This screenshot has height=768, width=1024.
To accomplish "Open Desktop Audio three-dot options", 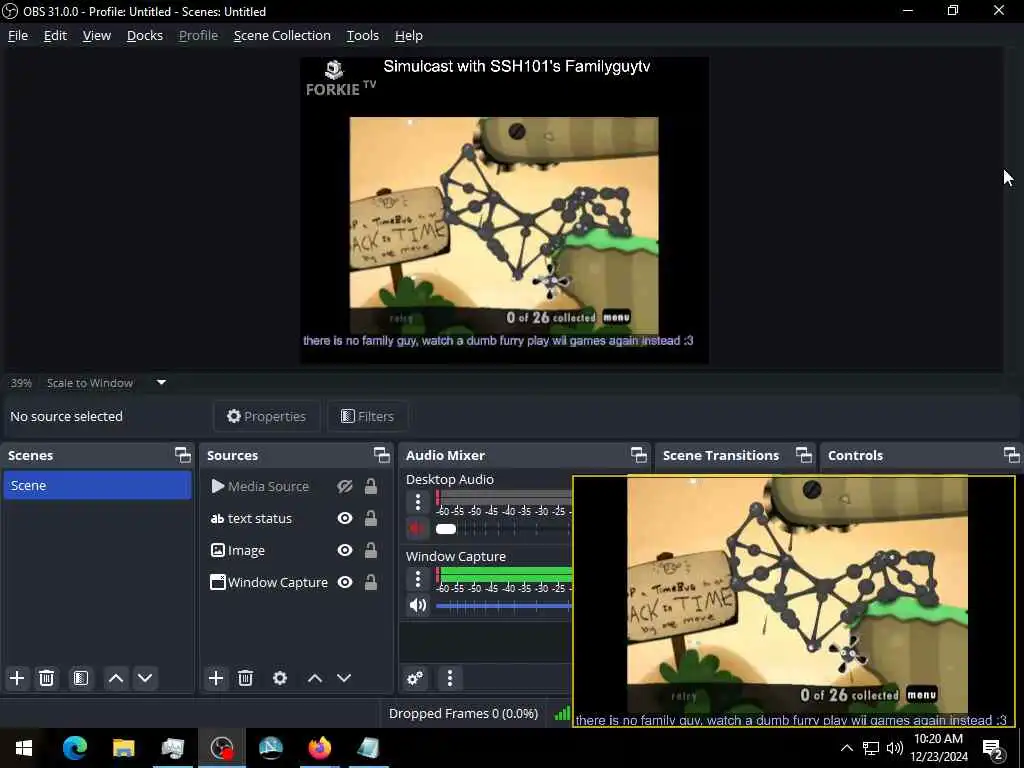I will pyautogui.click(x=418, y=502).
